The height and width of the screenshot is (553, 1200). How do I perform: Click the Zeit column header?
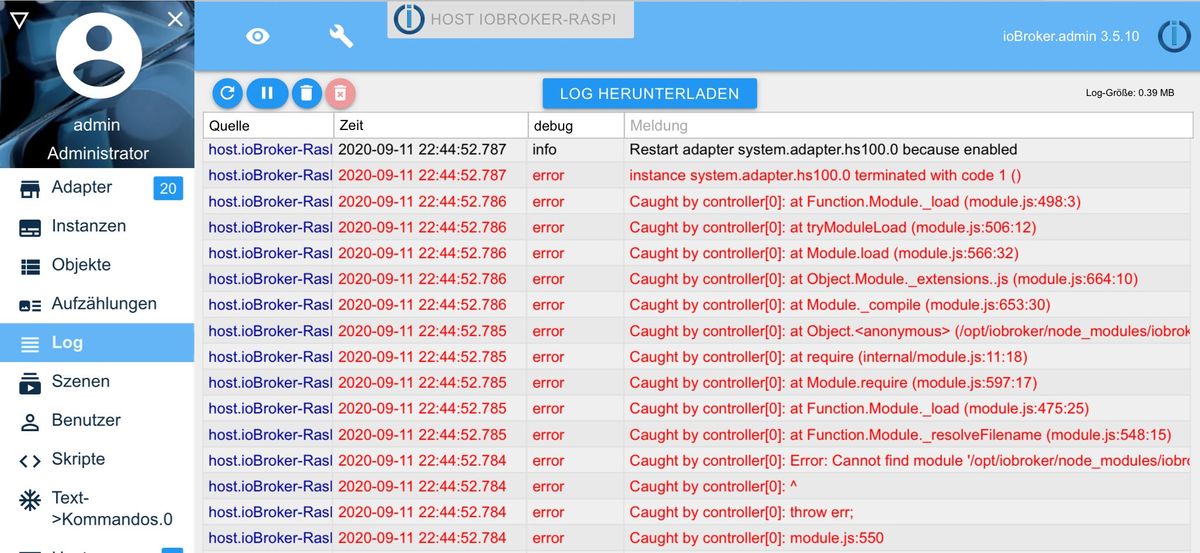pos(430,125)
